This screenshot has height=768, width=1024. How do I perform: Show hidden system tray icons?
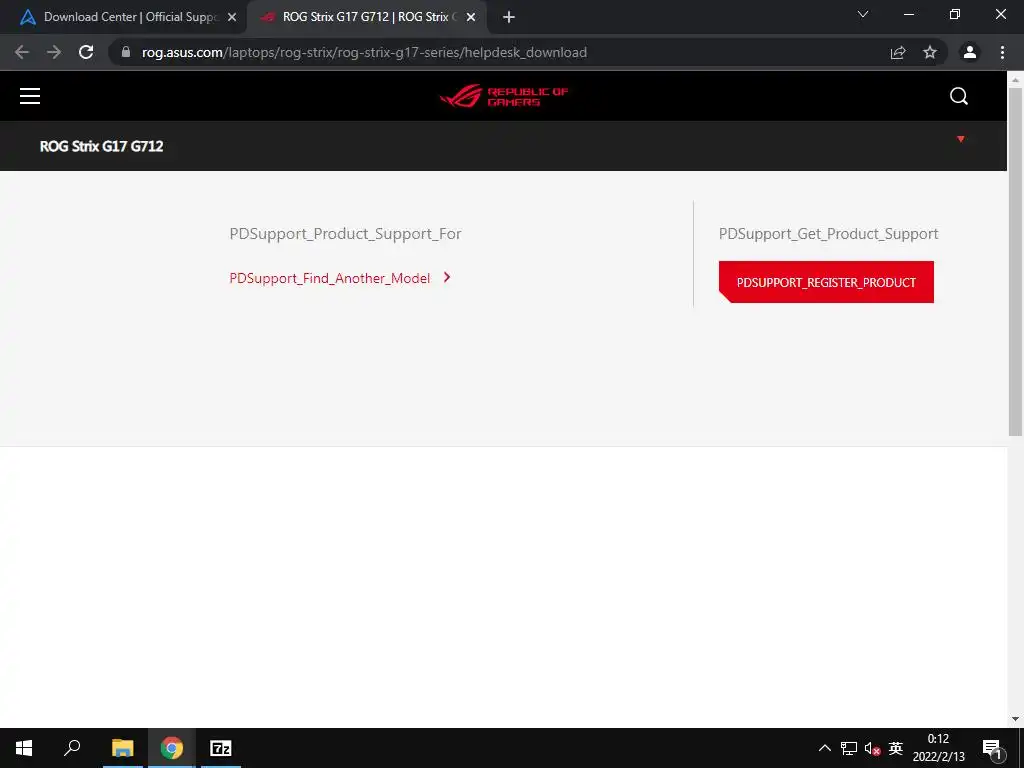pyautogui.click(x=825, y=748)
